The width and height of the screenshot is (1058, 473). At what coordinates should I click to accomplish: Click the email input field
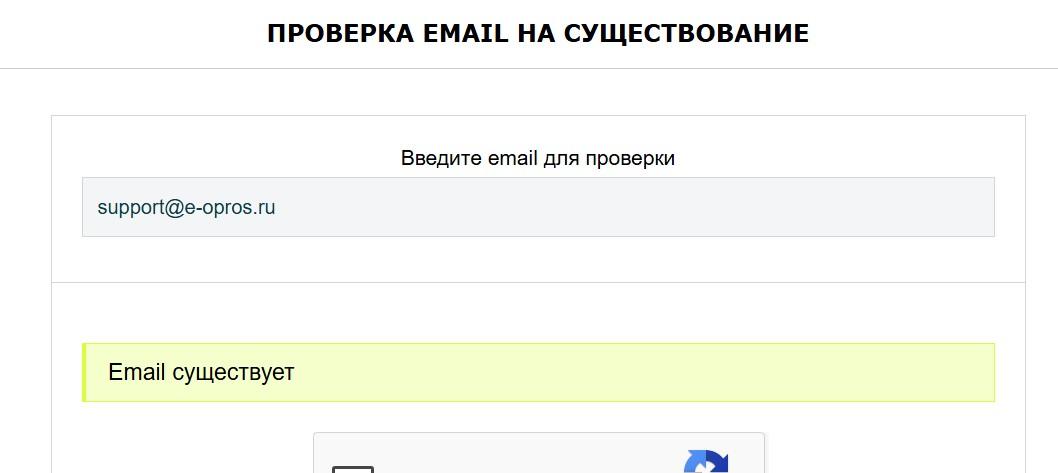[538, 207]
